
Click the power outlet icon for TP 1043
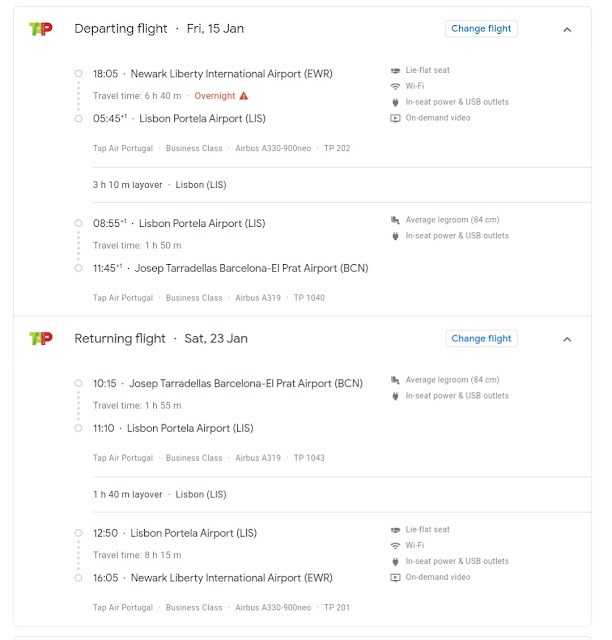395,396
